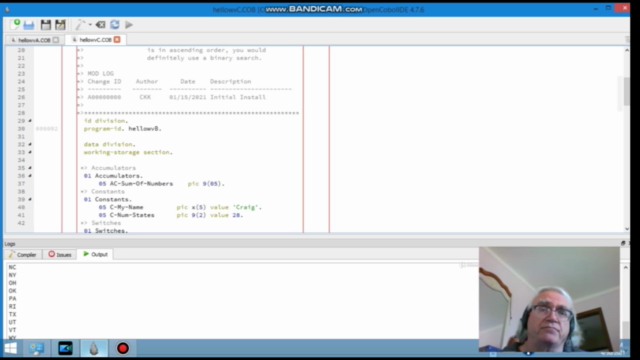Click the 'PA' output line
This screenshot has width=640, height=360.
[12, 298]
